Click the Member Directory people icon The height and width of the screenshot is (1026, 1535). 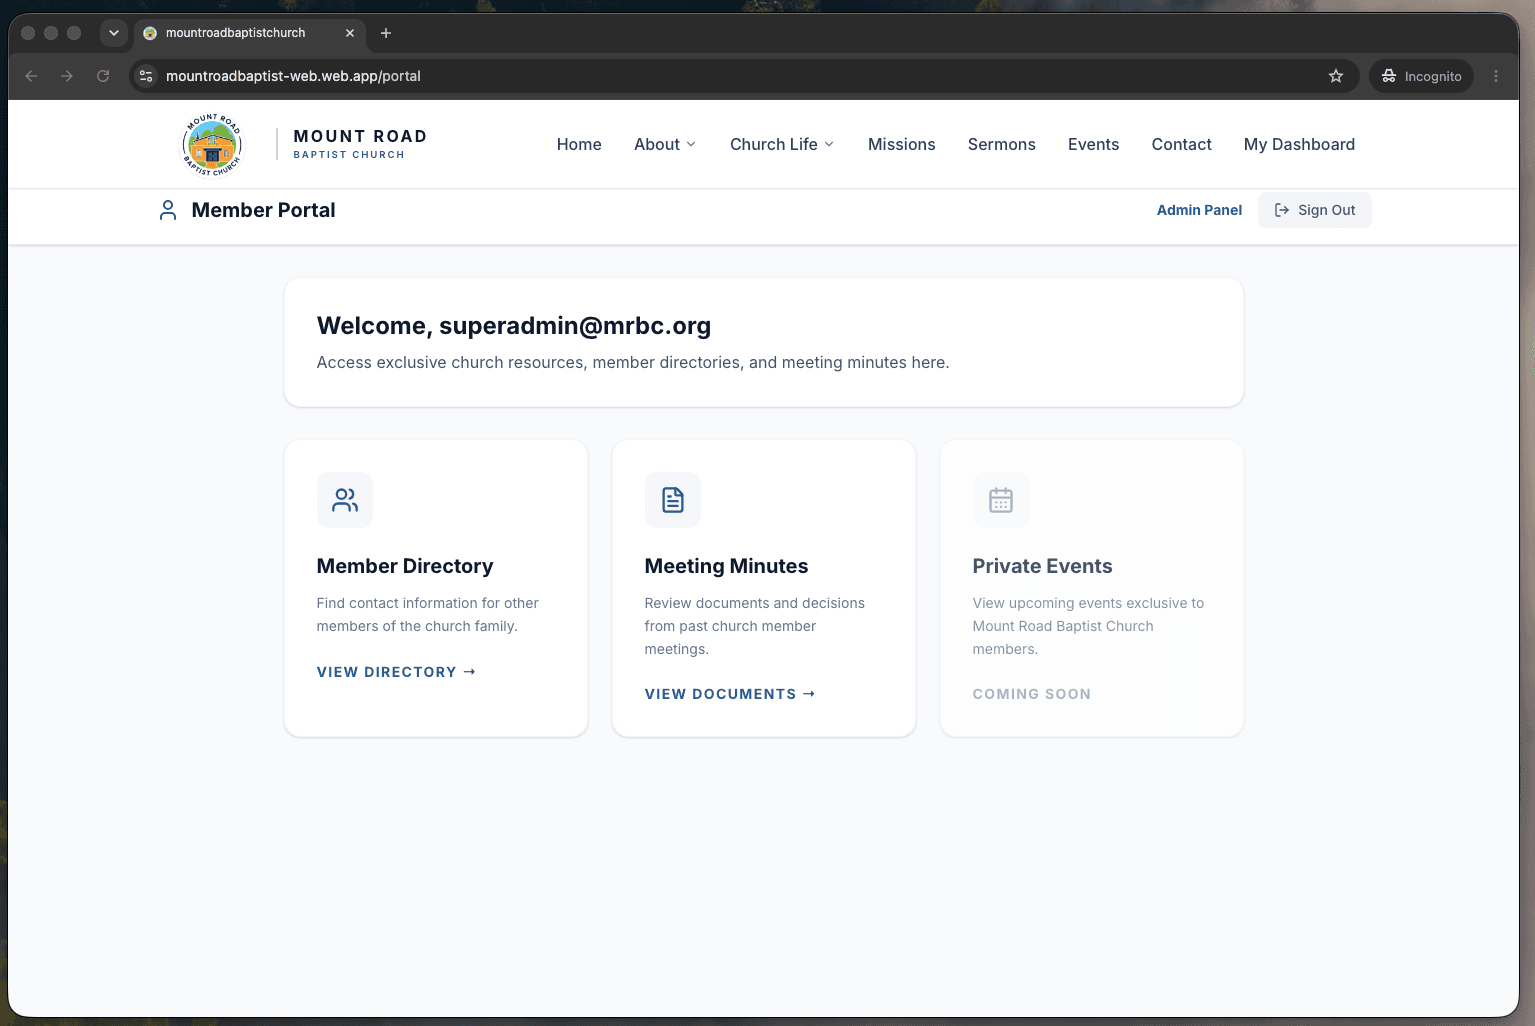pyautogui.click(x=345, y=500)
